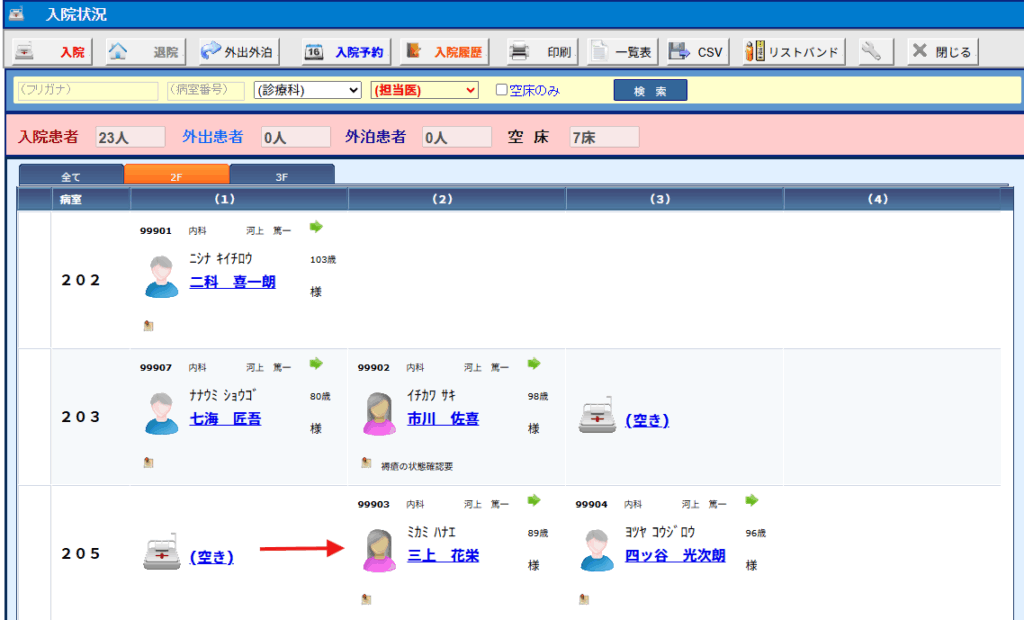This screenshot has width=1024, height=620.
Task: Click the フリガナ input field
Action: click(x=86, y=90)
